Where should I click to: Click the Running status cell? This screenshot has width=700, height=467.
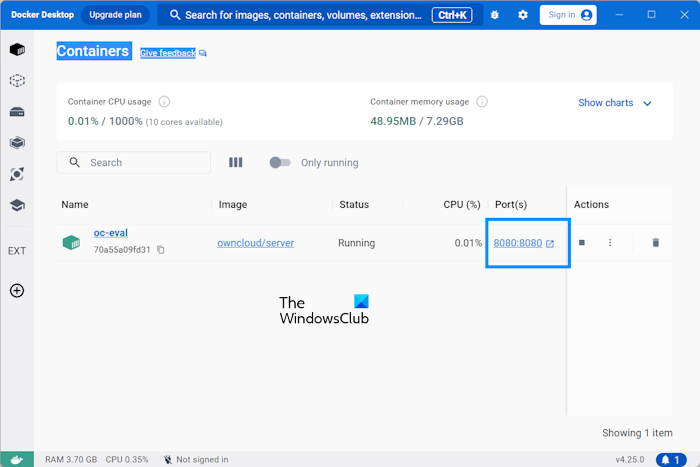(356, 243)
